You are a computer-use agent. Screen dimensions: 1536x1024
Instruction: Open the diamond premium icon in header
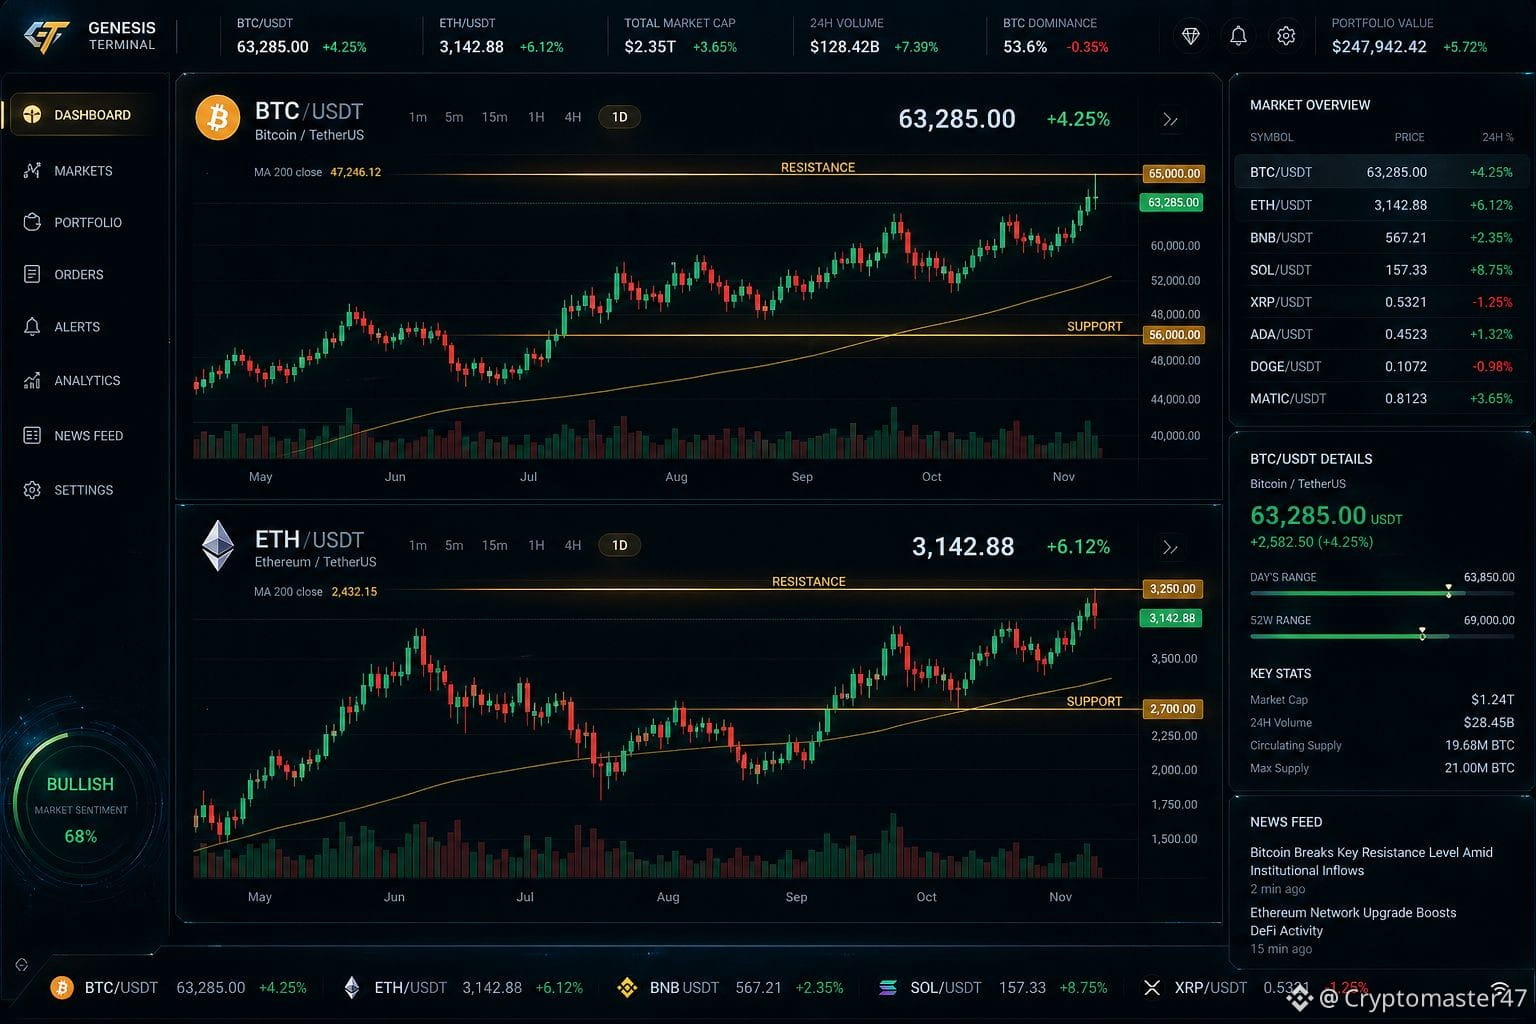click(1190, 36)
